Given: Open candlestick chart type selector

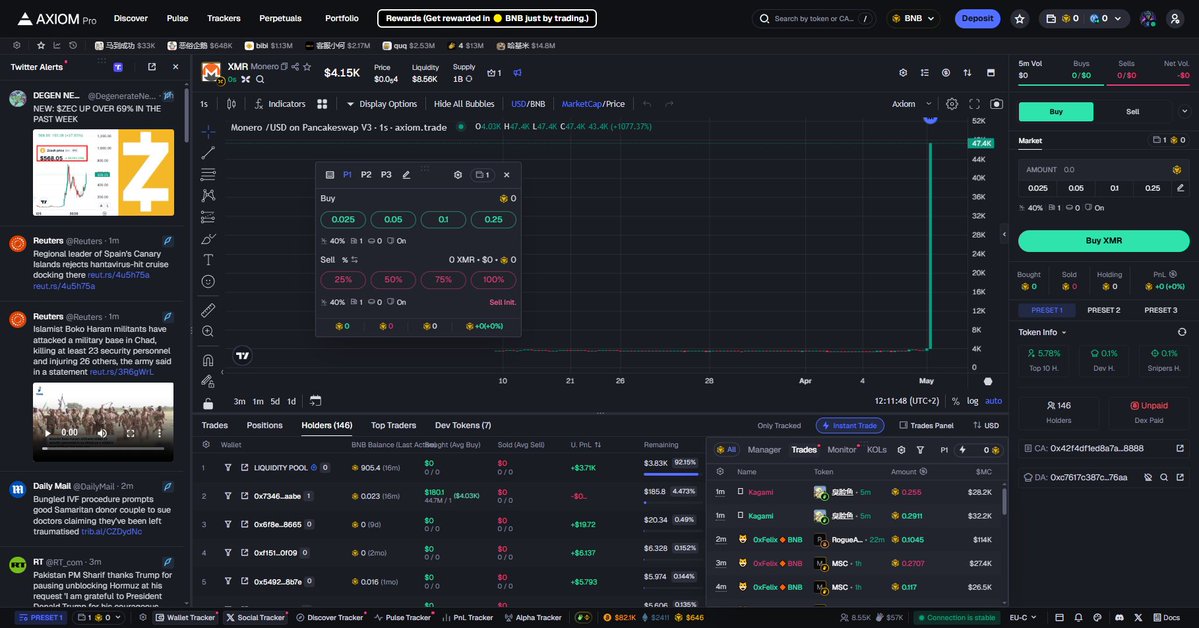Looking at the screenshot, I should pos(231,104).
